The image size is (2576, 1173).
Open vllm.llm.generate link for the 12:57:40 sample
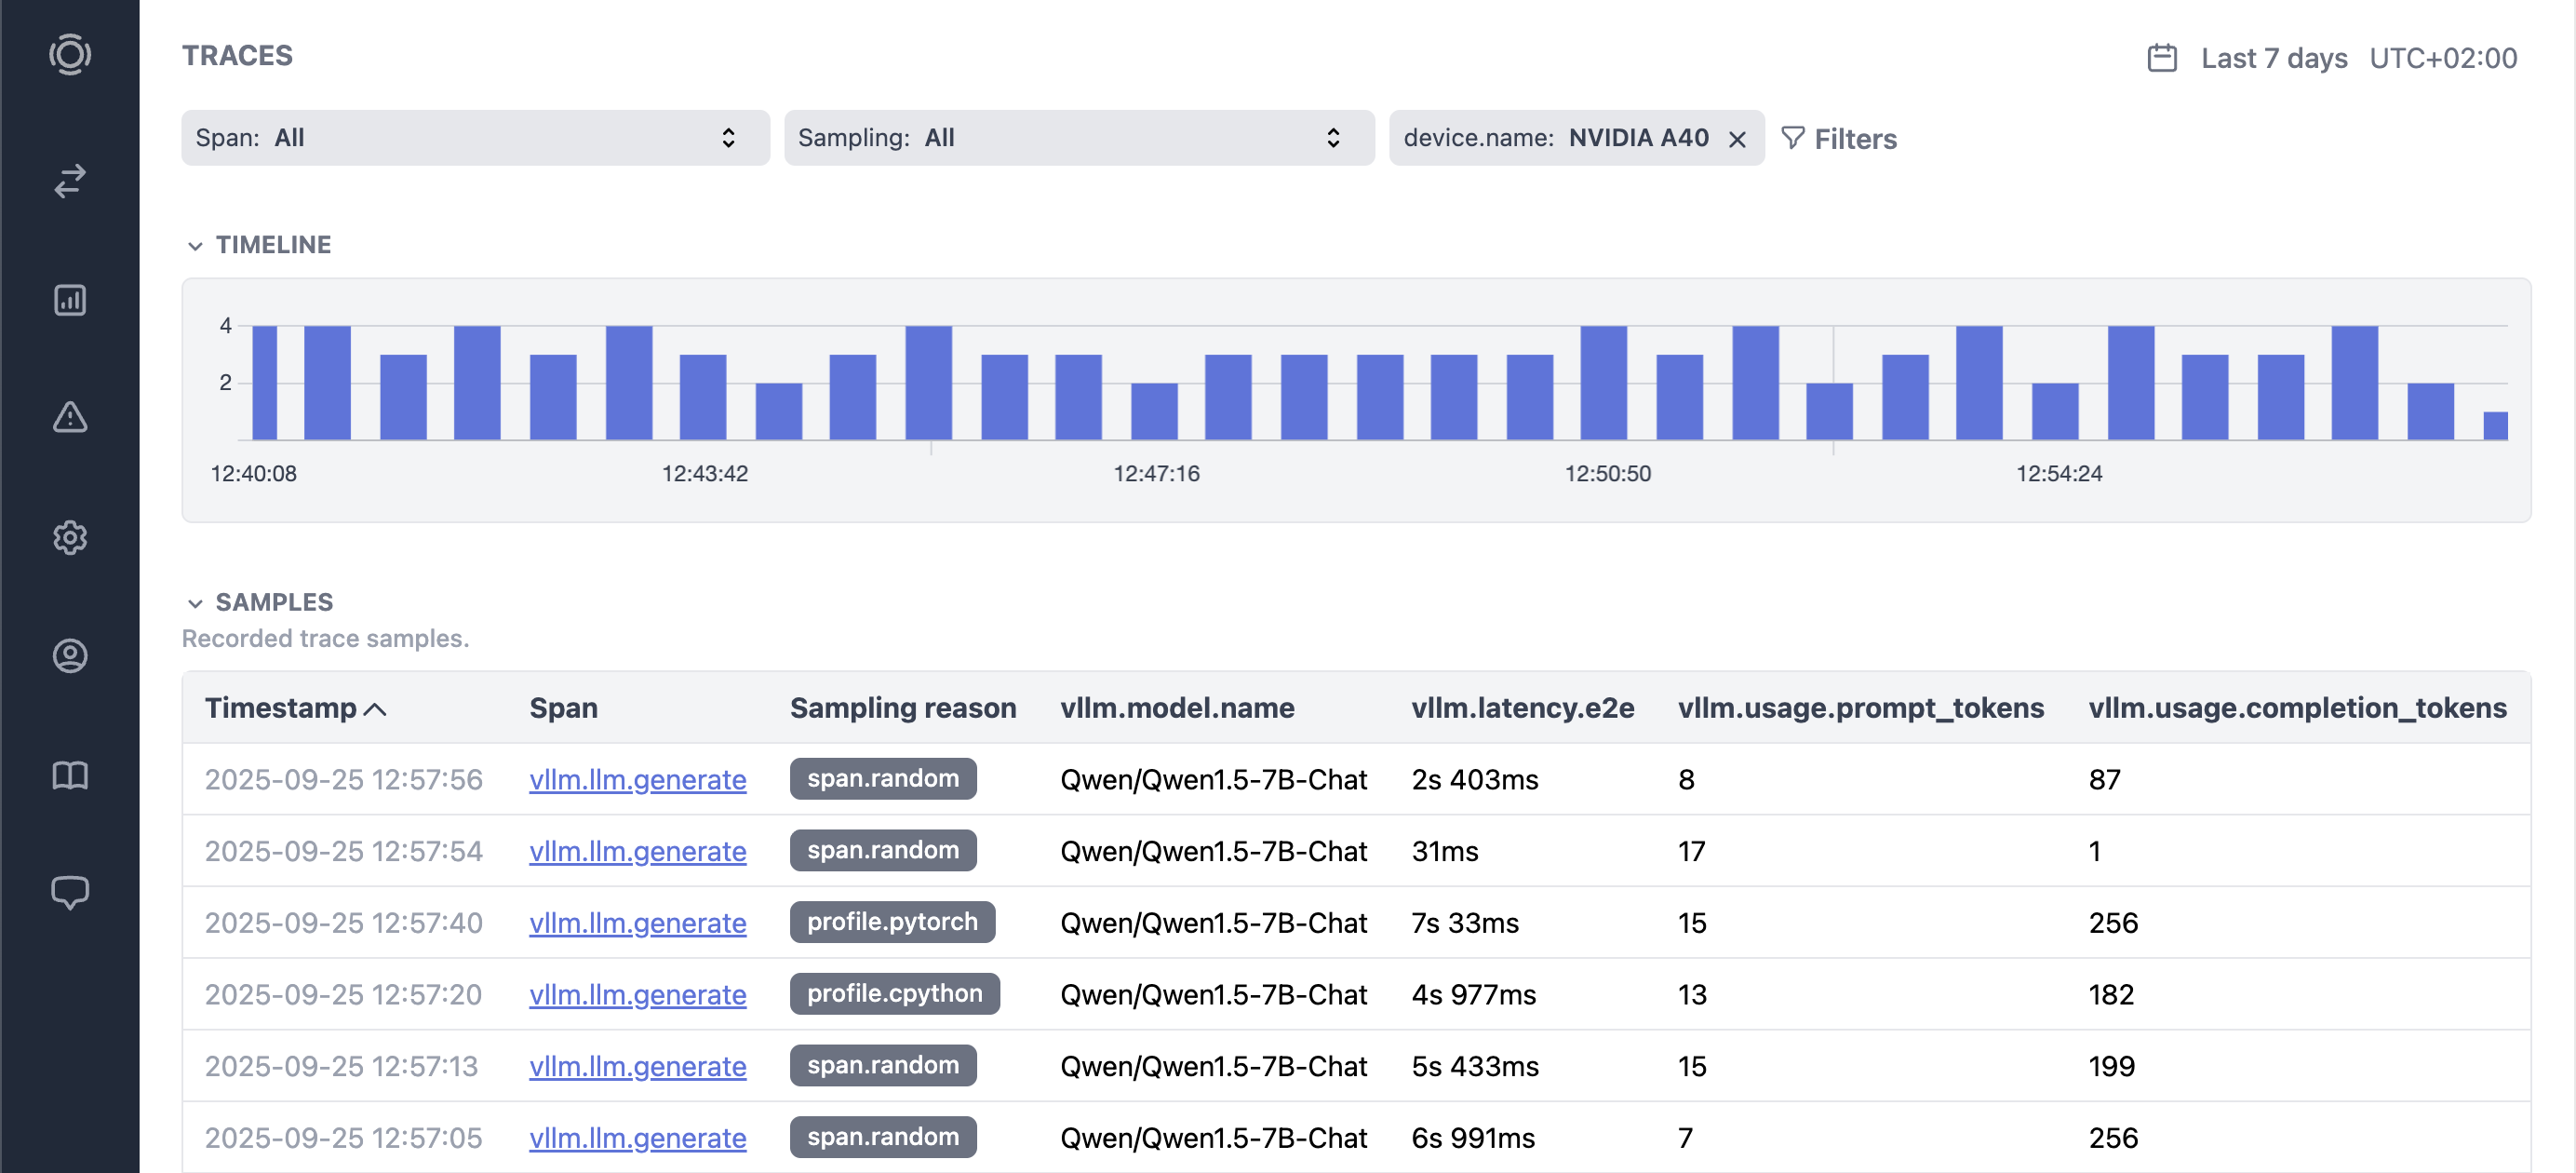pyautogui.click(x=637, y=922)
